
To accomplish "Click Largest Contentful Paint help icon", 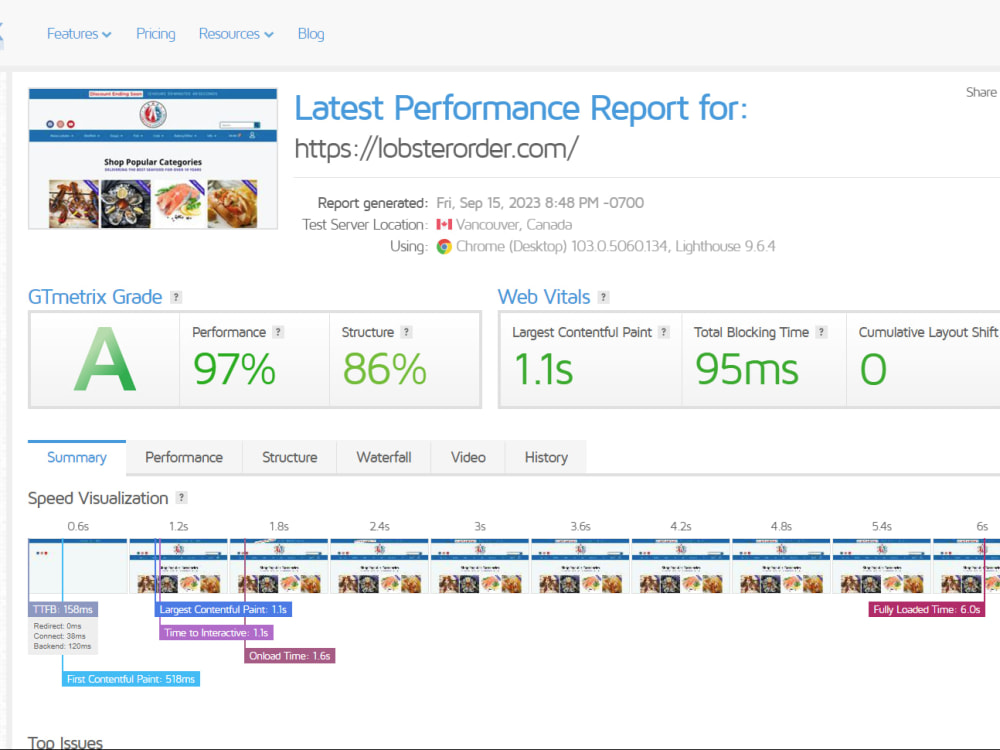I will click(663, 332).
